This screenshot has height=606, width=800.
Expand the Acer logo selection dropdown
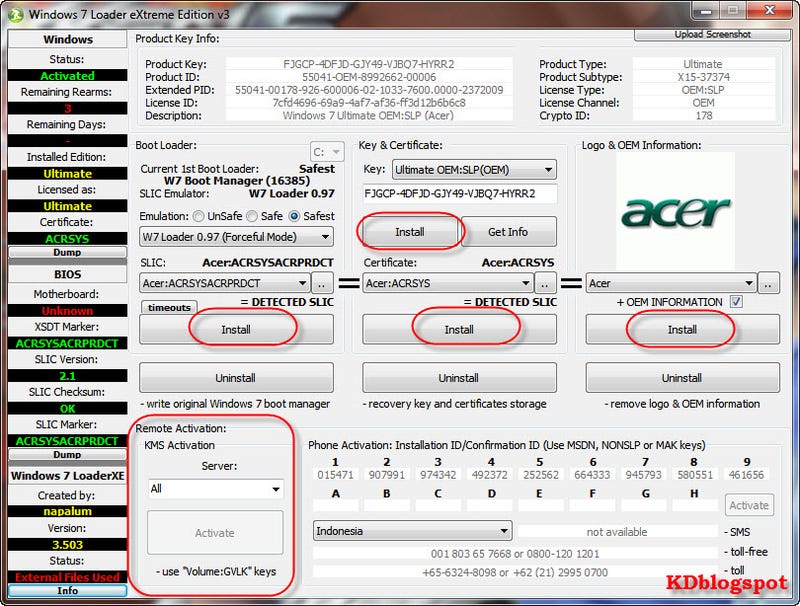pos(671,283)
